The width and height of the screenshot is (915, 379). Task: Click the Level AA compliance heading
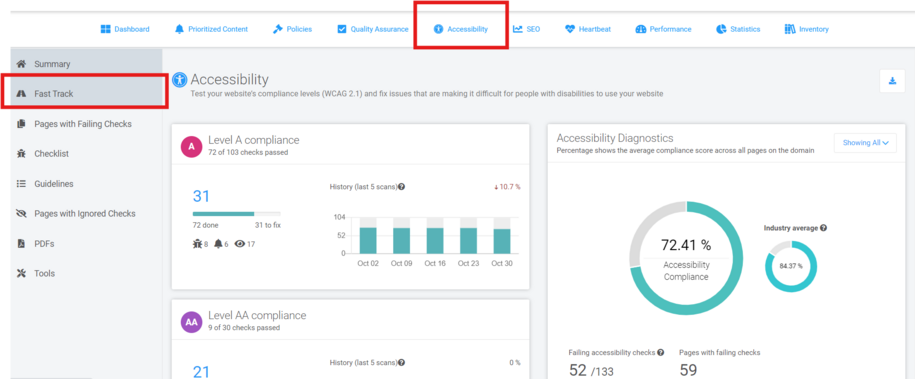[257, 315]
